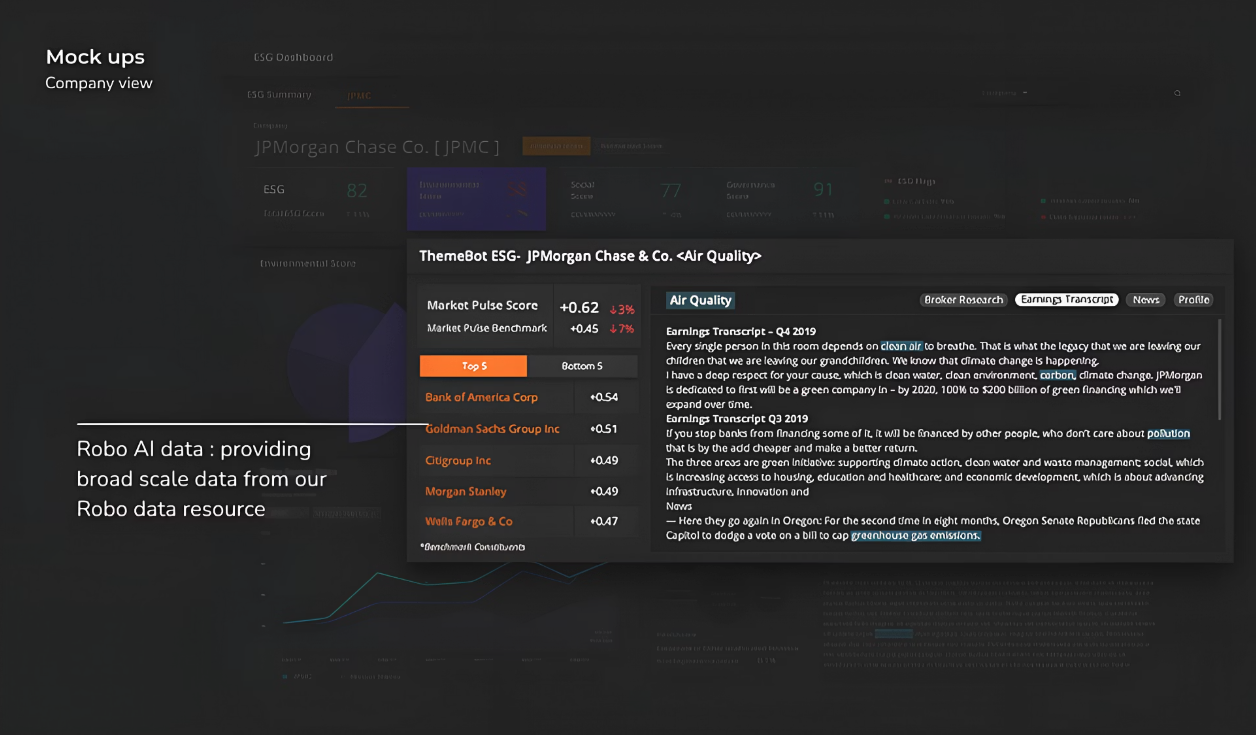Screen dimensions: 1256x735
Task: Click the ThemeBot ESG panel title
Action: 590,256
